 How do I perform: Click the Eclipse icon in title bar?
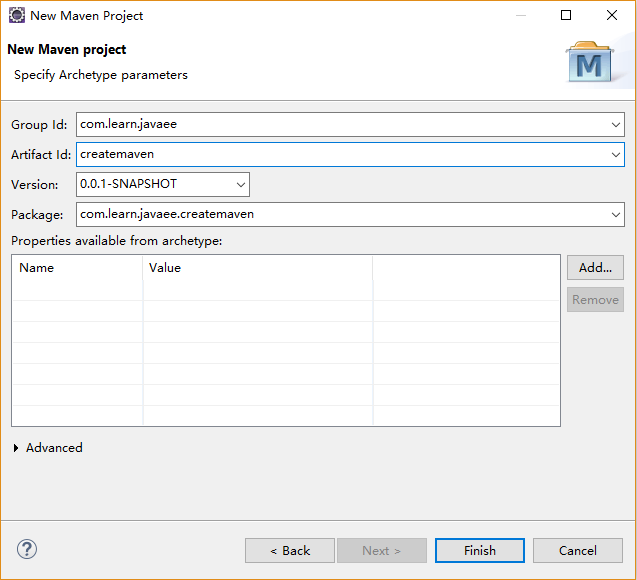point(17,15)
